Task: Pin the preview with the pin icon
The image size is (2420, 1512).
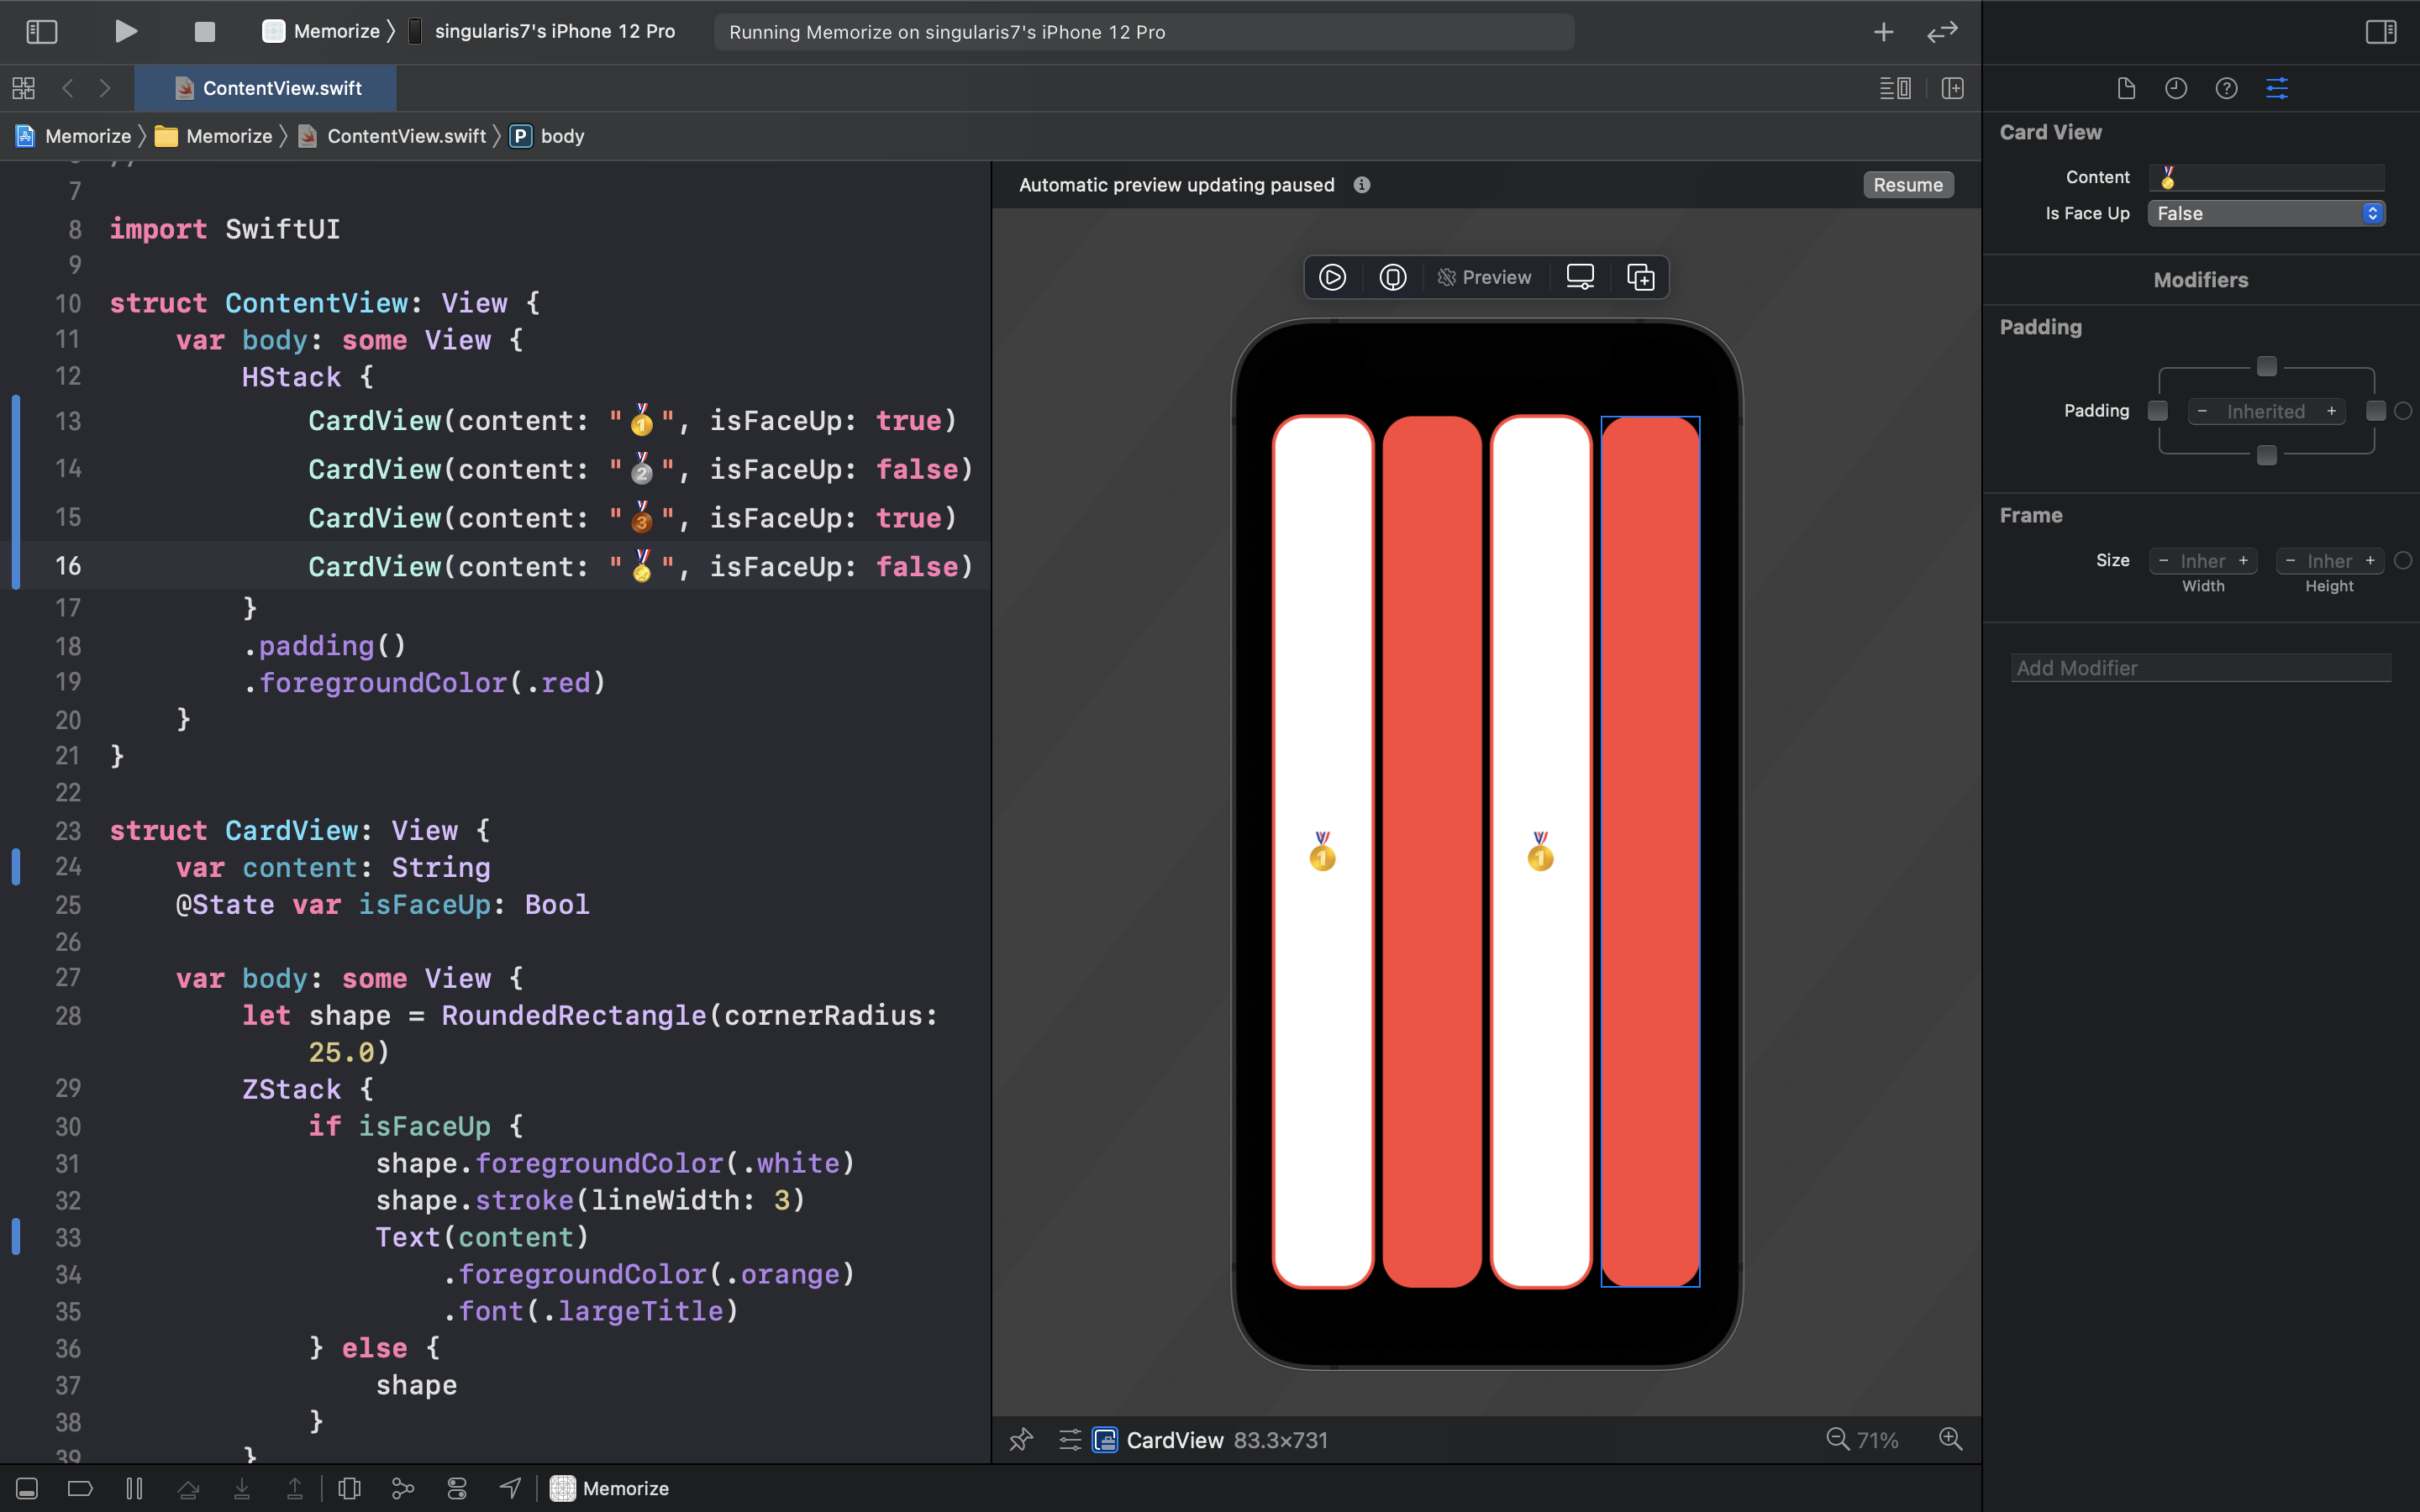Action: coord(1021,1439)
